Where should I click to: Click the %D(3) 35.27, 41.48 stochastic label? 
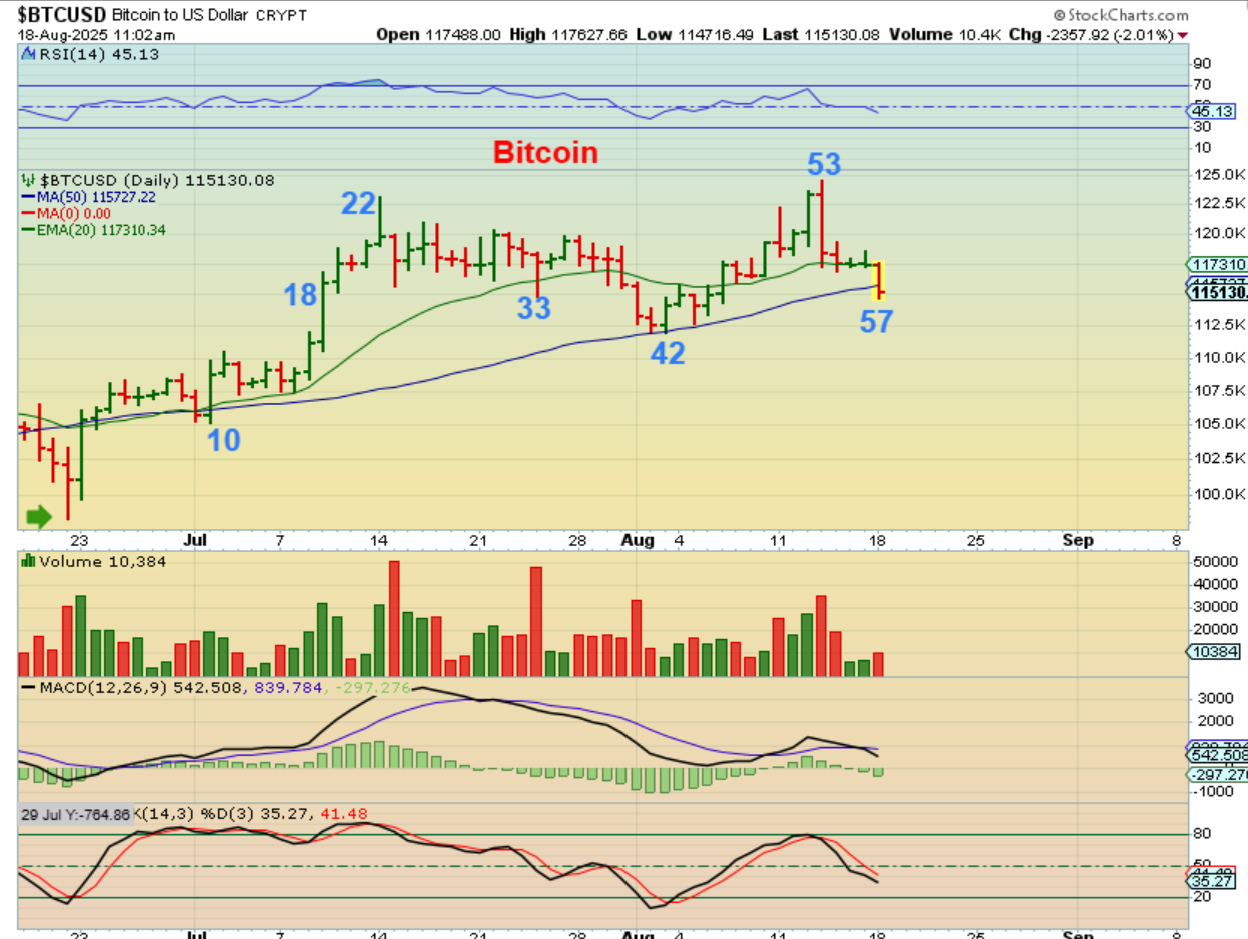pyautogui.click(x=286, y=815)
